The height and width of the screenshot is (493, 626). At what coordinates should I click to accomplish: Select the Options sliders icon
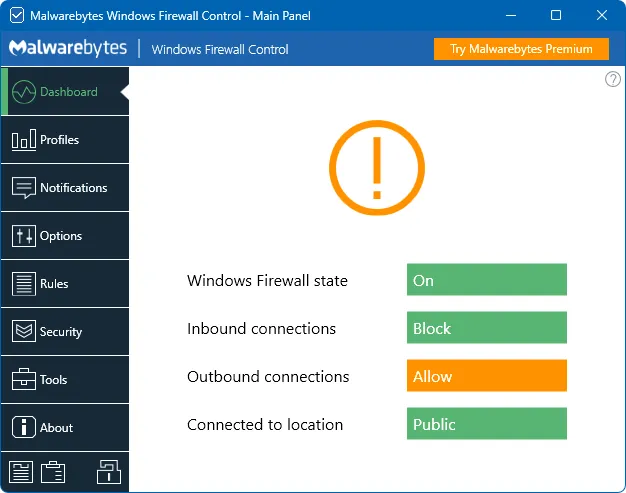click(x=24, y=236)
